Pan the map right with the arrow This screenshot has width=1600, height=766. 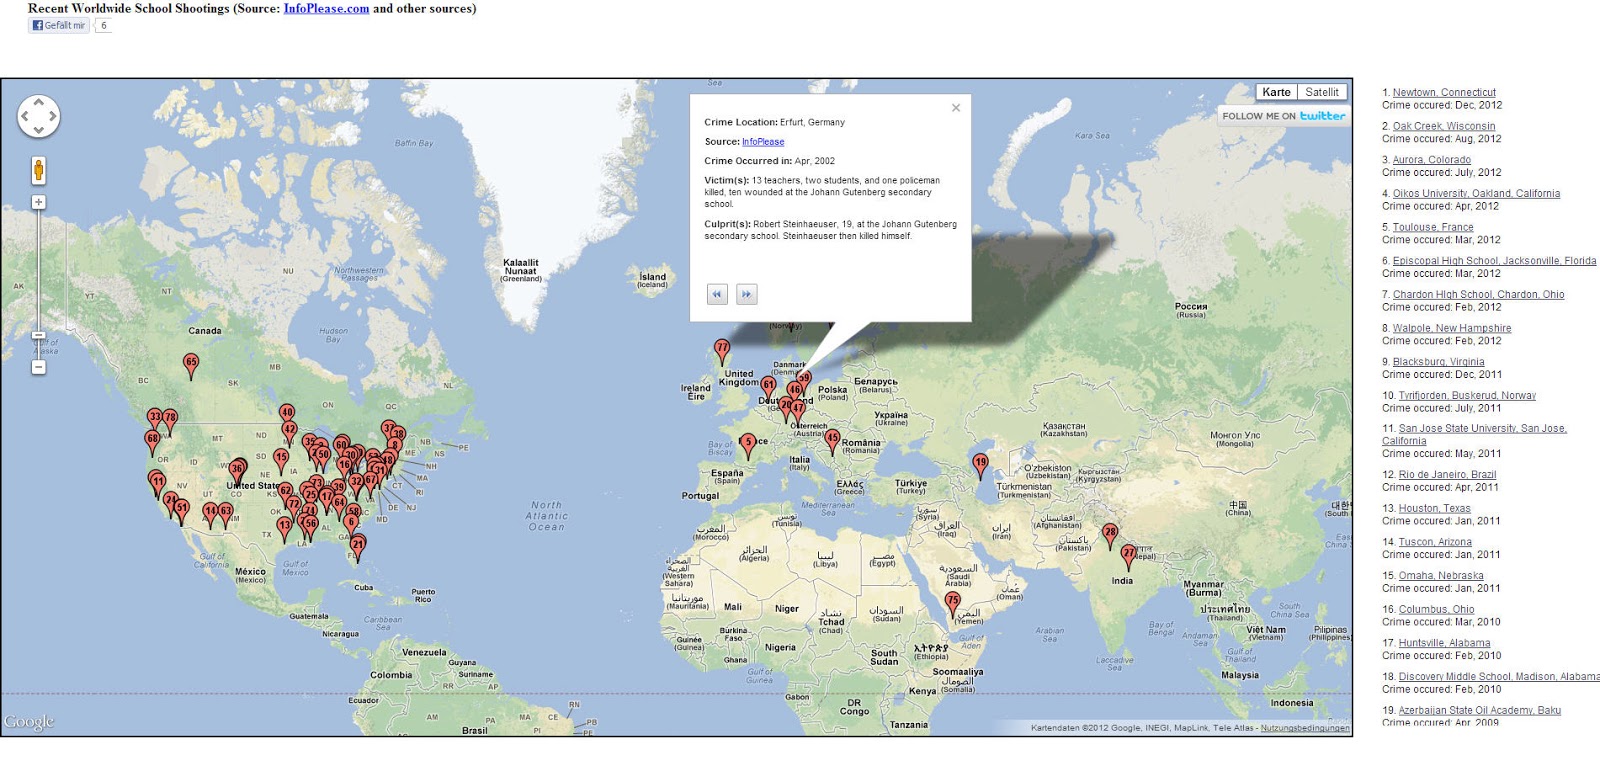[52, 117]
